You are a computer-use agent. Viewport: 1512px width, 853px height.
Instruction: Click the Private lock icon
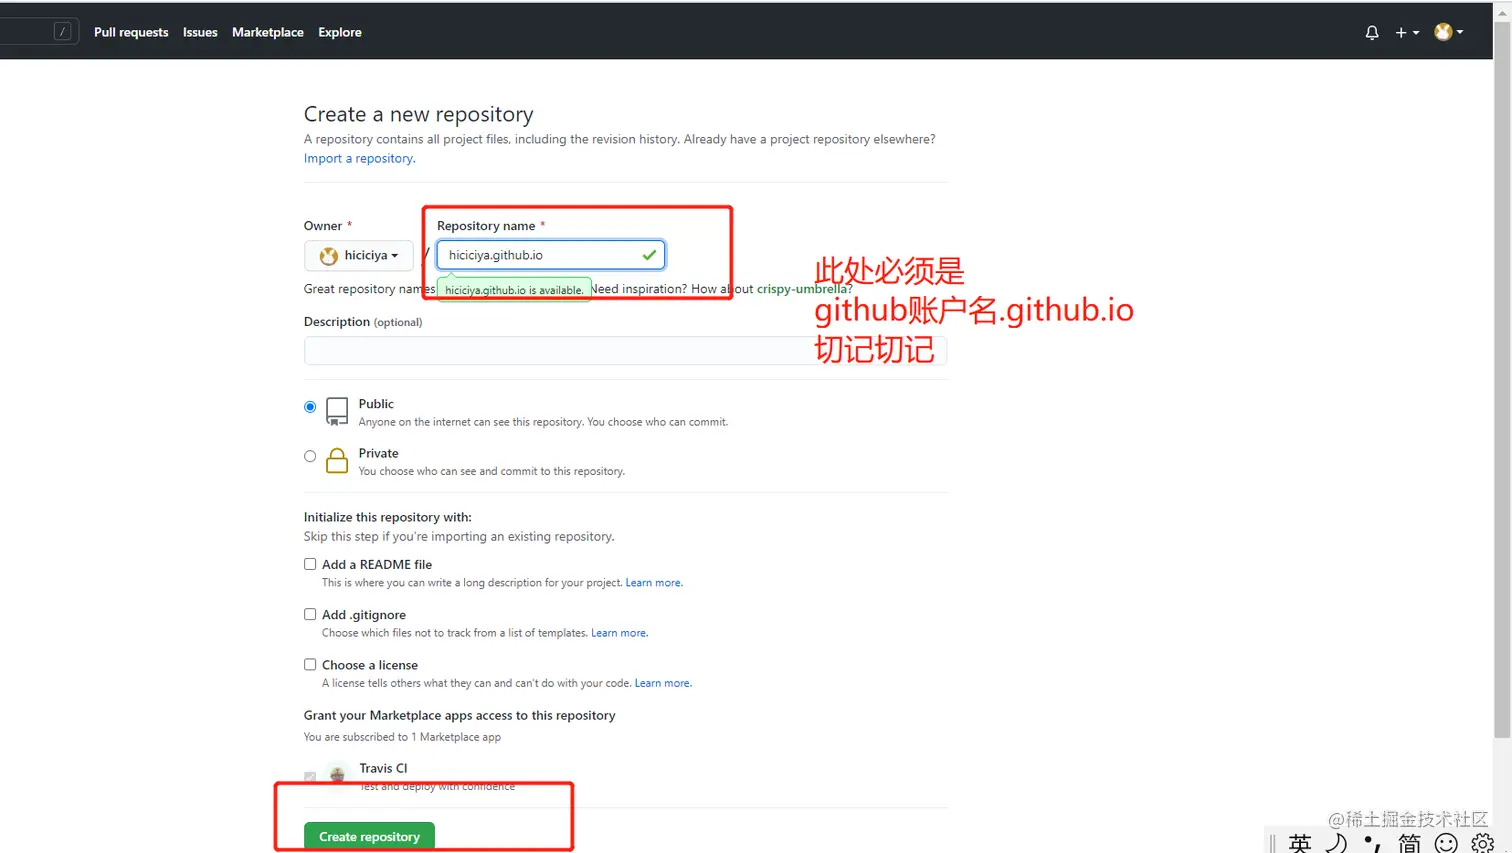tap(337, 460)
